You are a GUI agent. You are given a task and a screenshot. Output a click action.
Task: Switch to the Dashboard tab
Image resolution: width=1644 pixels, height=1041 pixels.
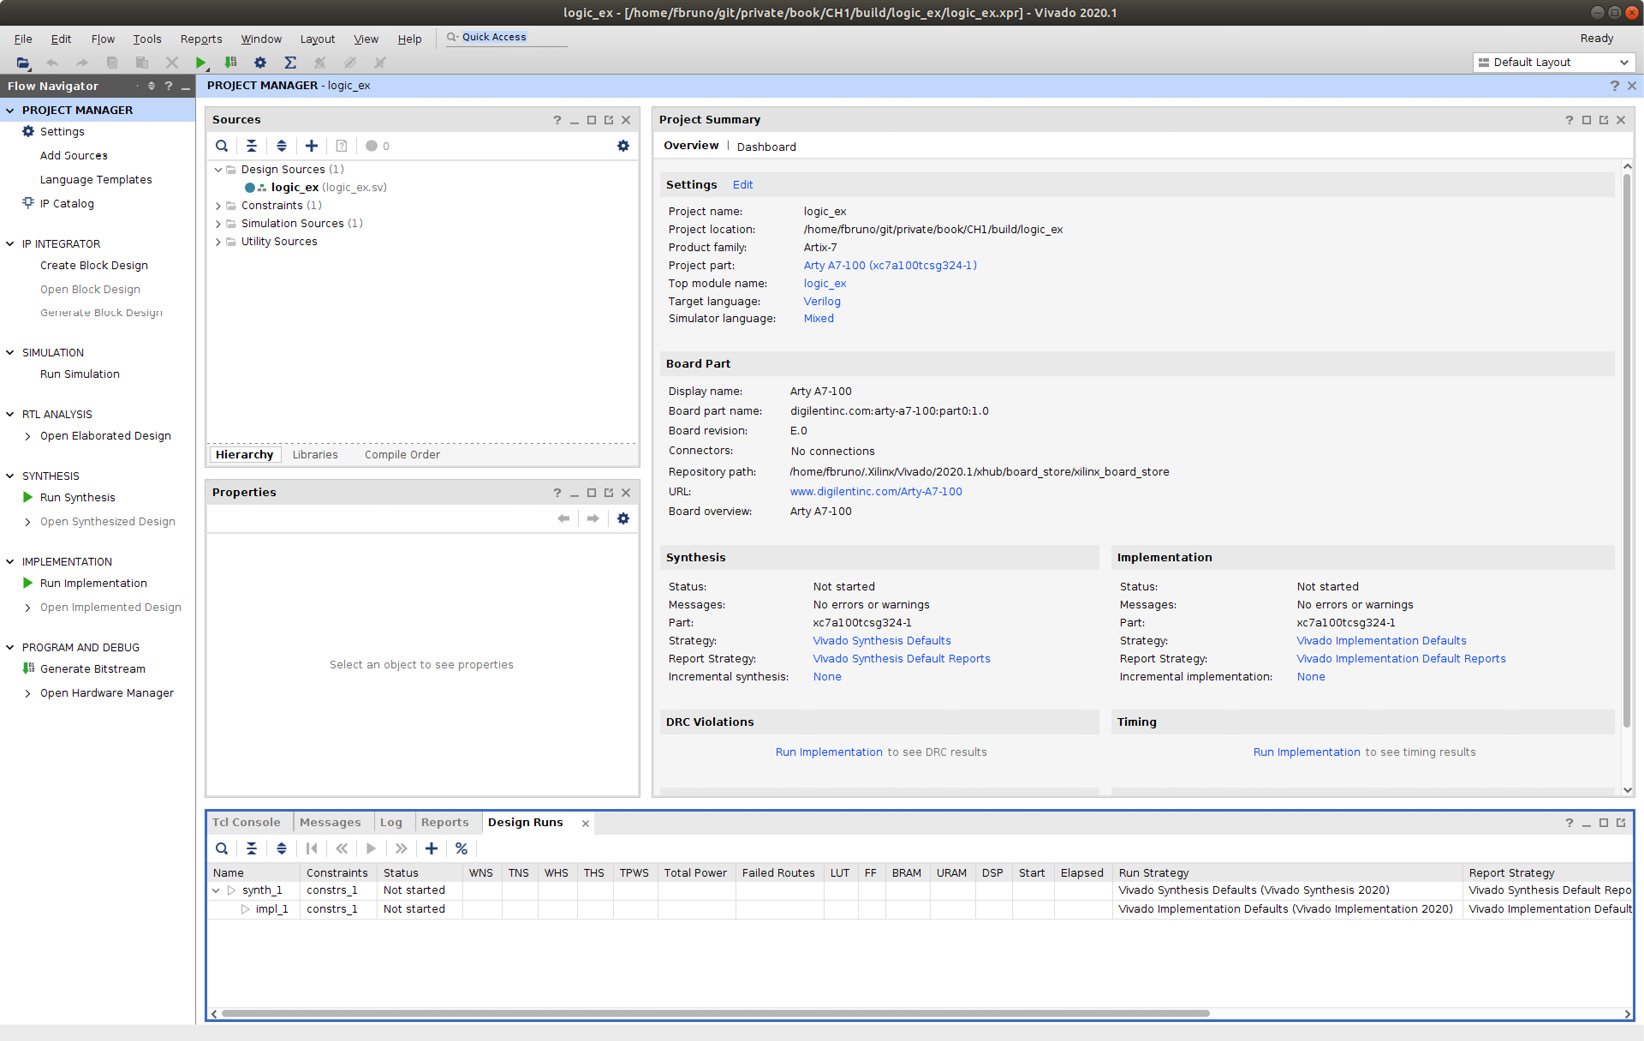(x=767, y=147)
